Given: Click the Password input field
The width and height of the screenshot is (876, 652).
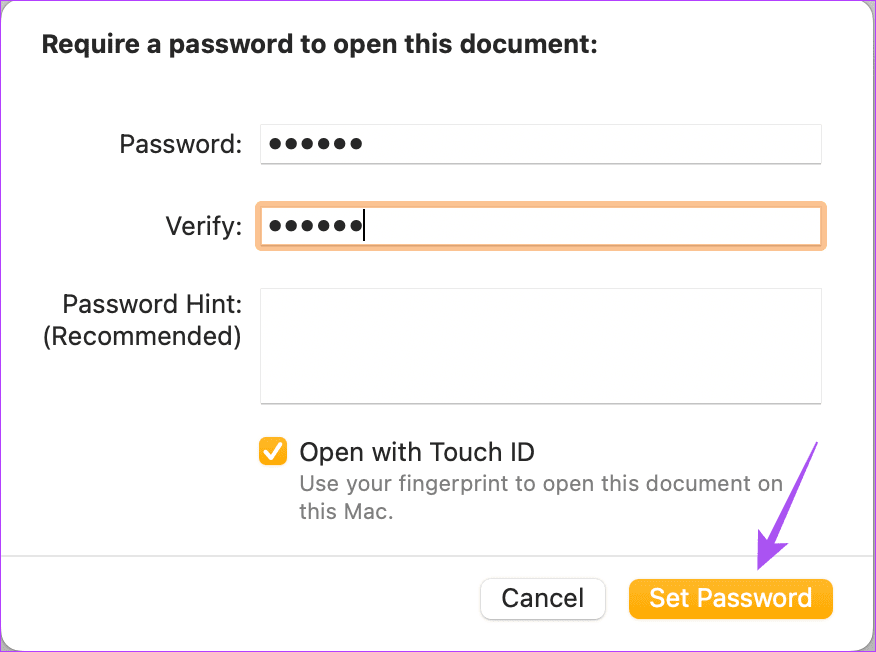Looking at the screenshot, I should (x=540, y=144).
